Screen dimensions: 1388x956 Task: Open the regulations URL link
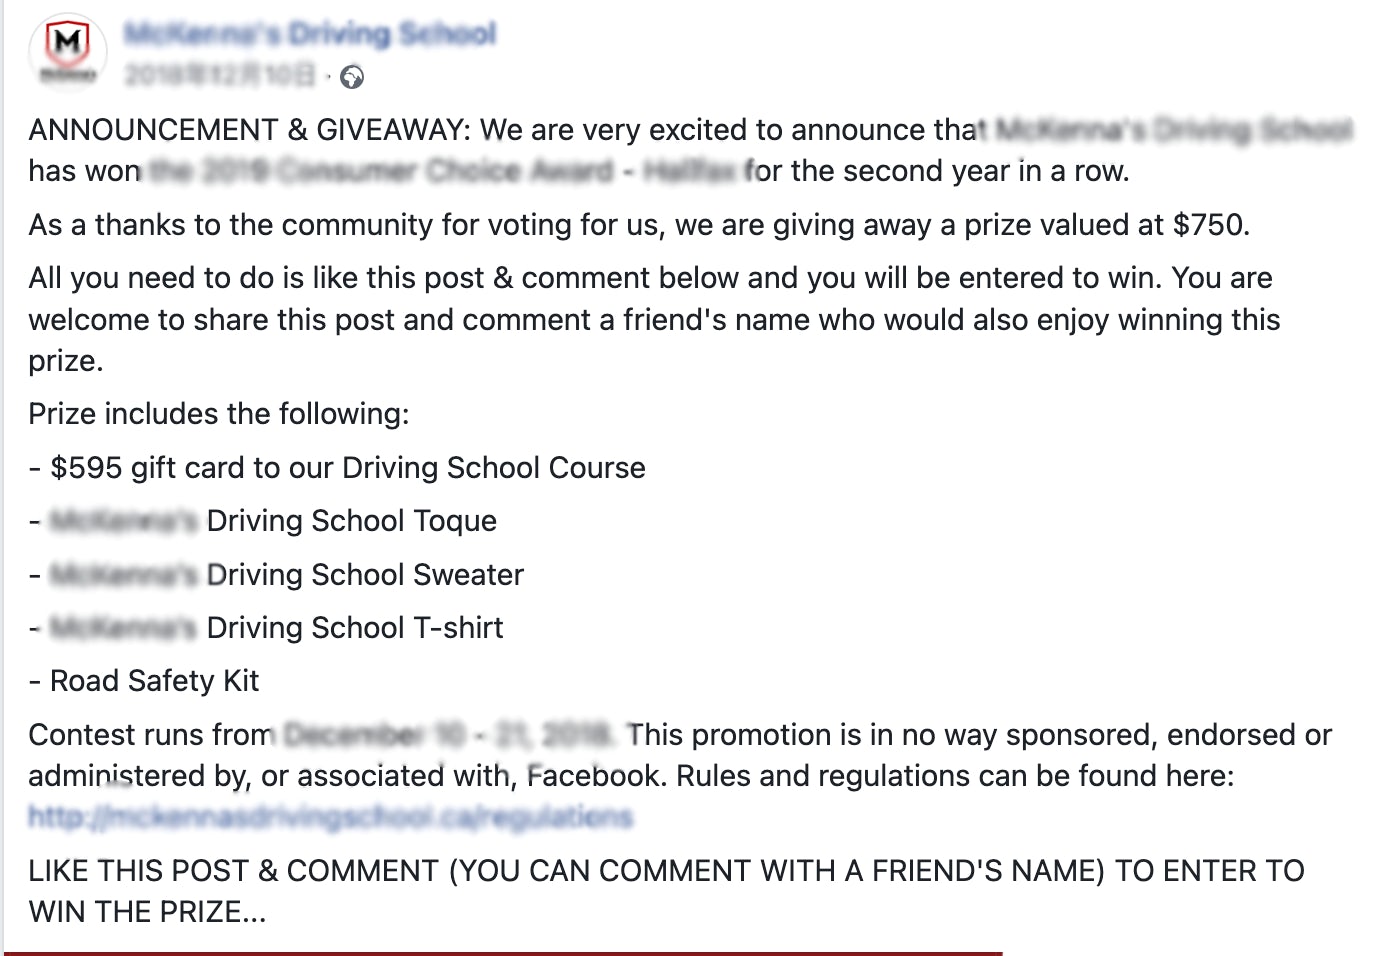tap(330, 817)
